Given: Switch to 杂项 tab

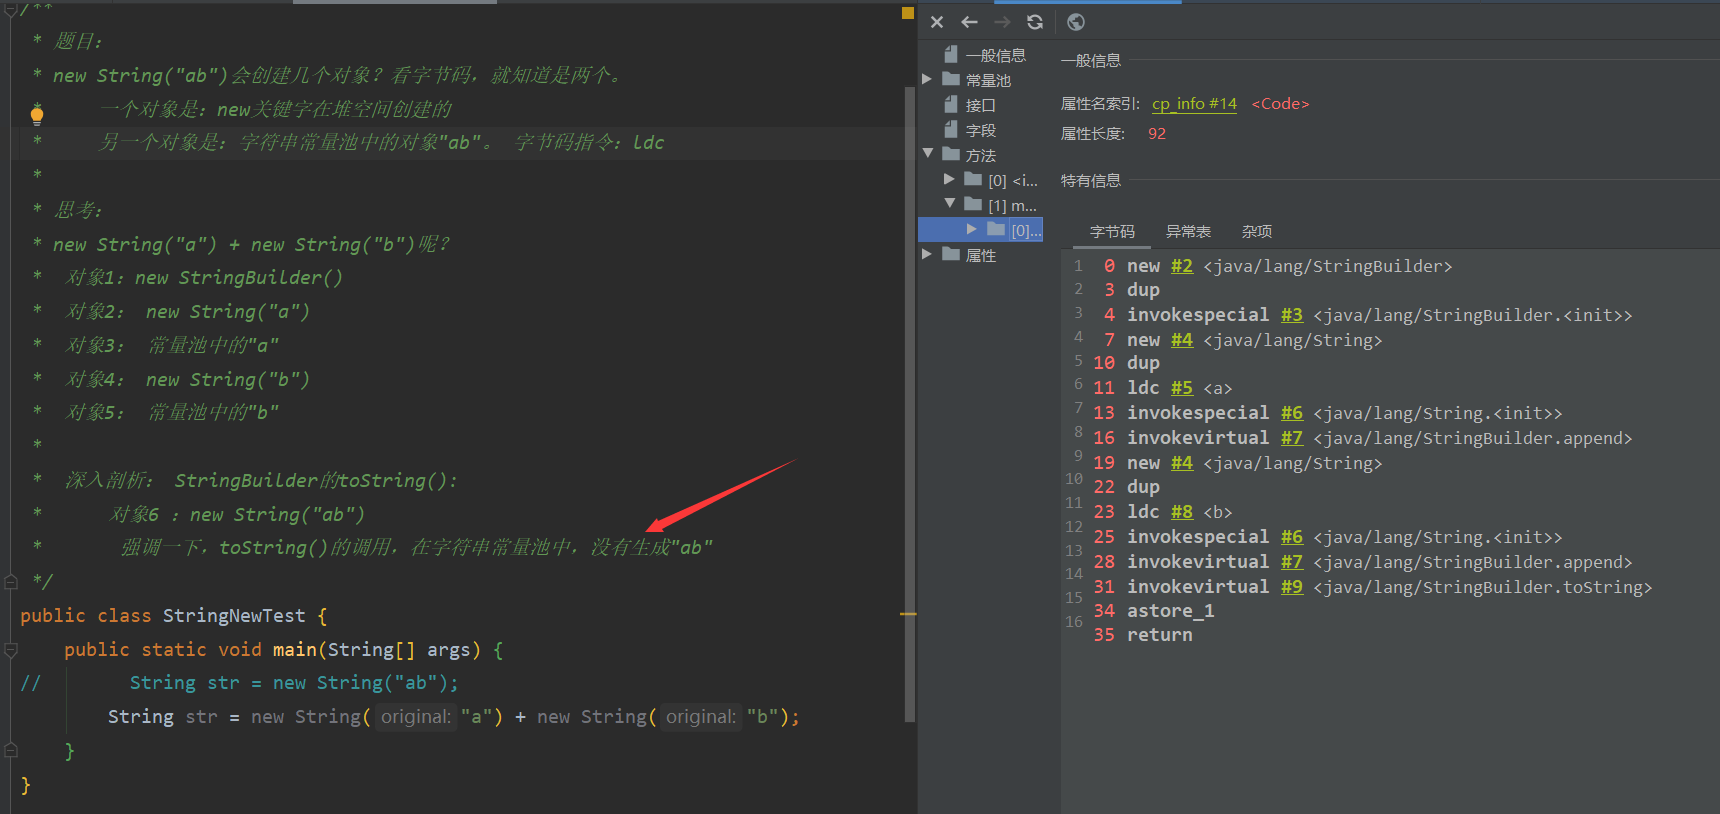Looking at the screenshot, I should point(1257,231).
